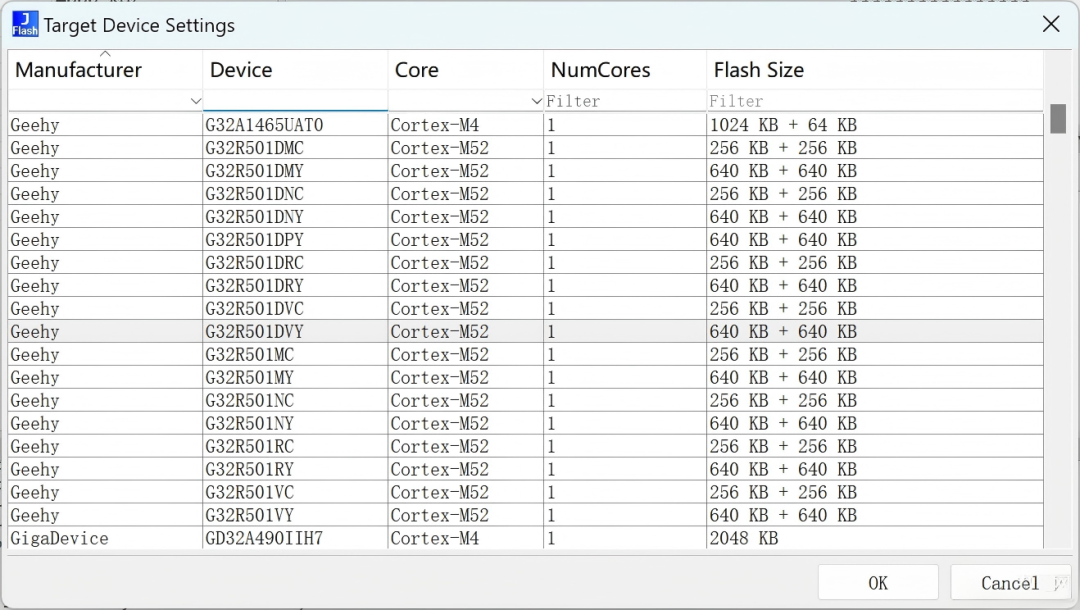Select the G32A1465UAT0 device row

pyautogui.click(x=526, y=125)
